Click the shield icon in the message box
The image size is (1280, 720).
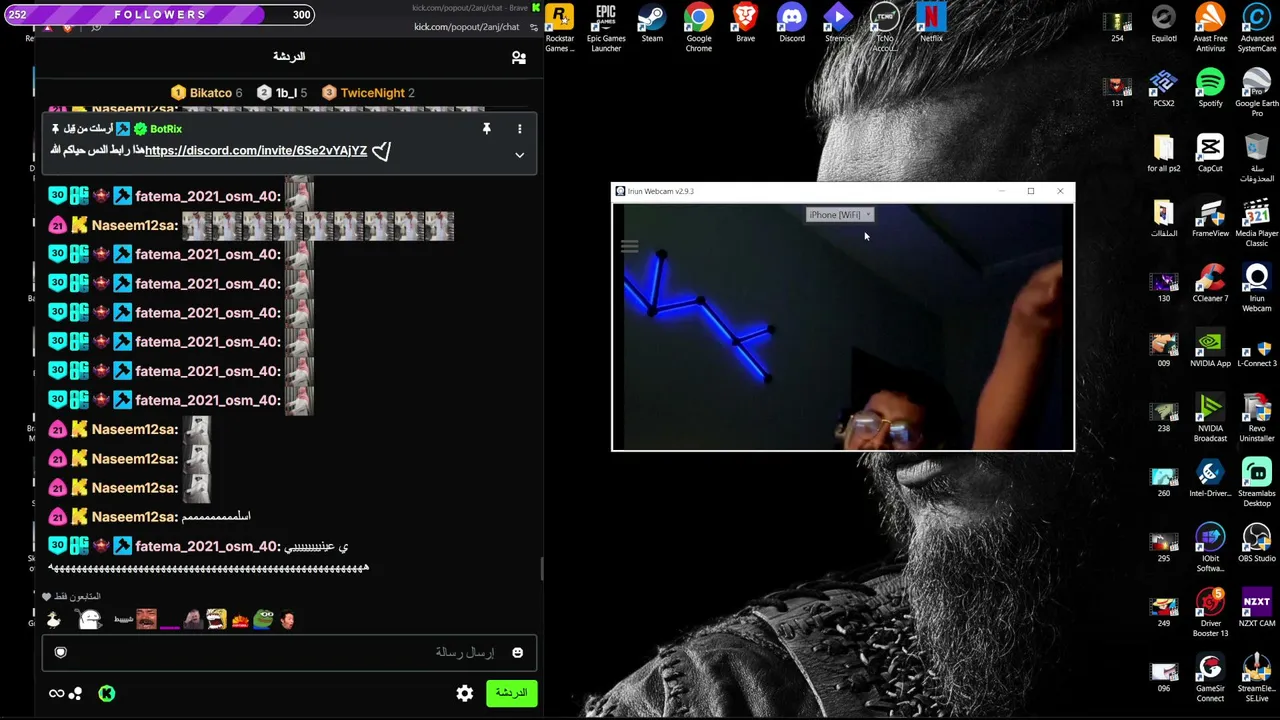coord(61,653)
